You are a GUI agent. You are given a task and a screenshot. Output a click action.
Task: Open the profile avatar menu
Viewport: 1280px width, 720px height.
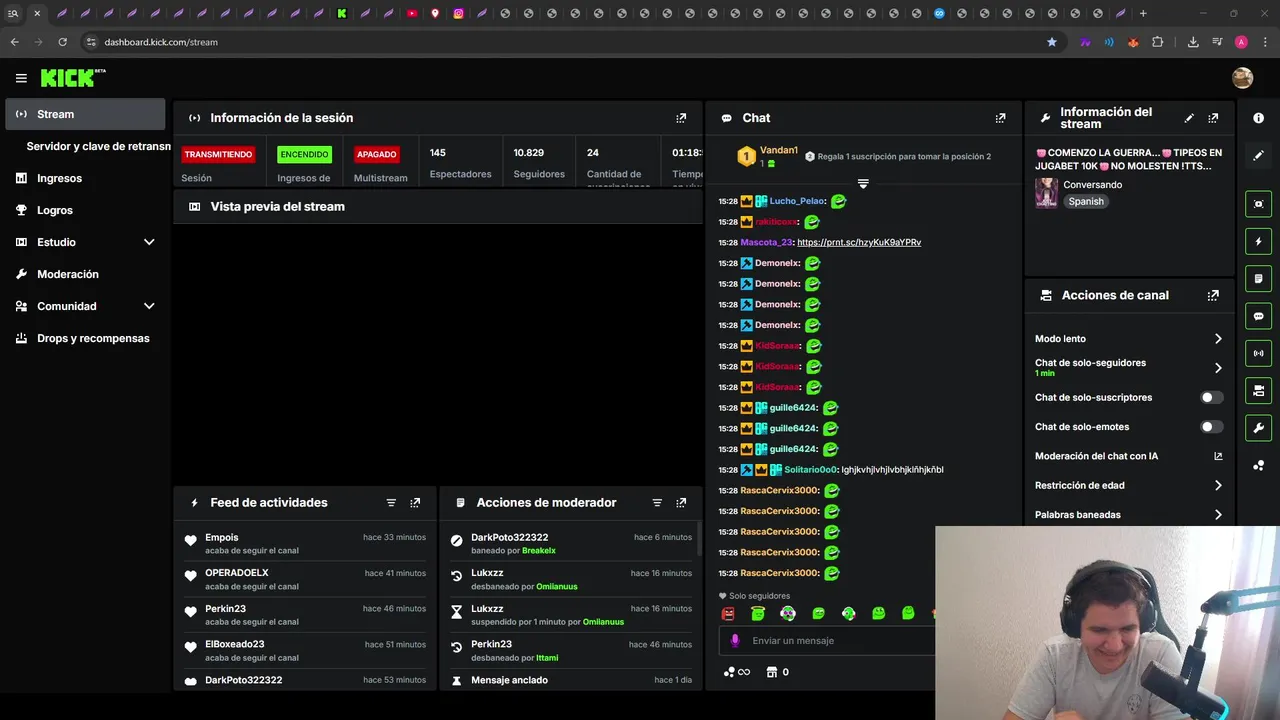1242,78
